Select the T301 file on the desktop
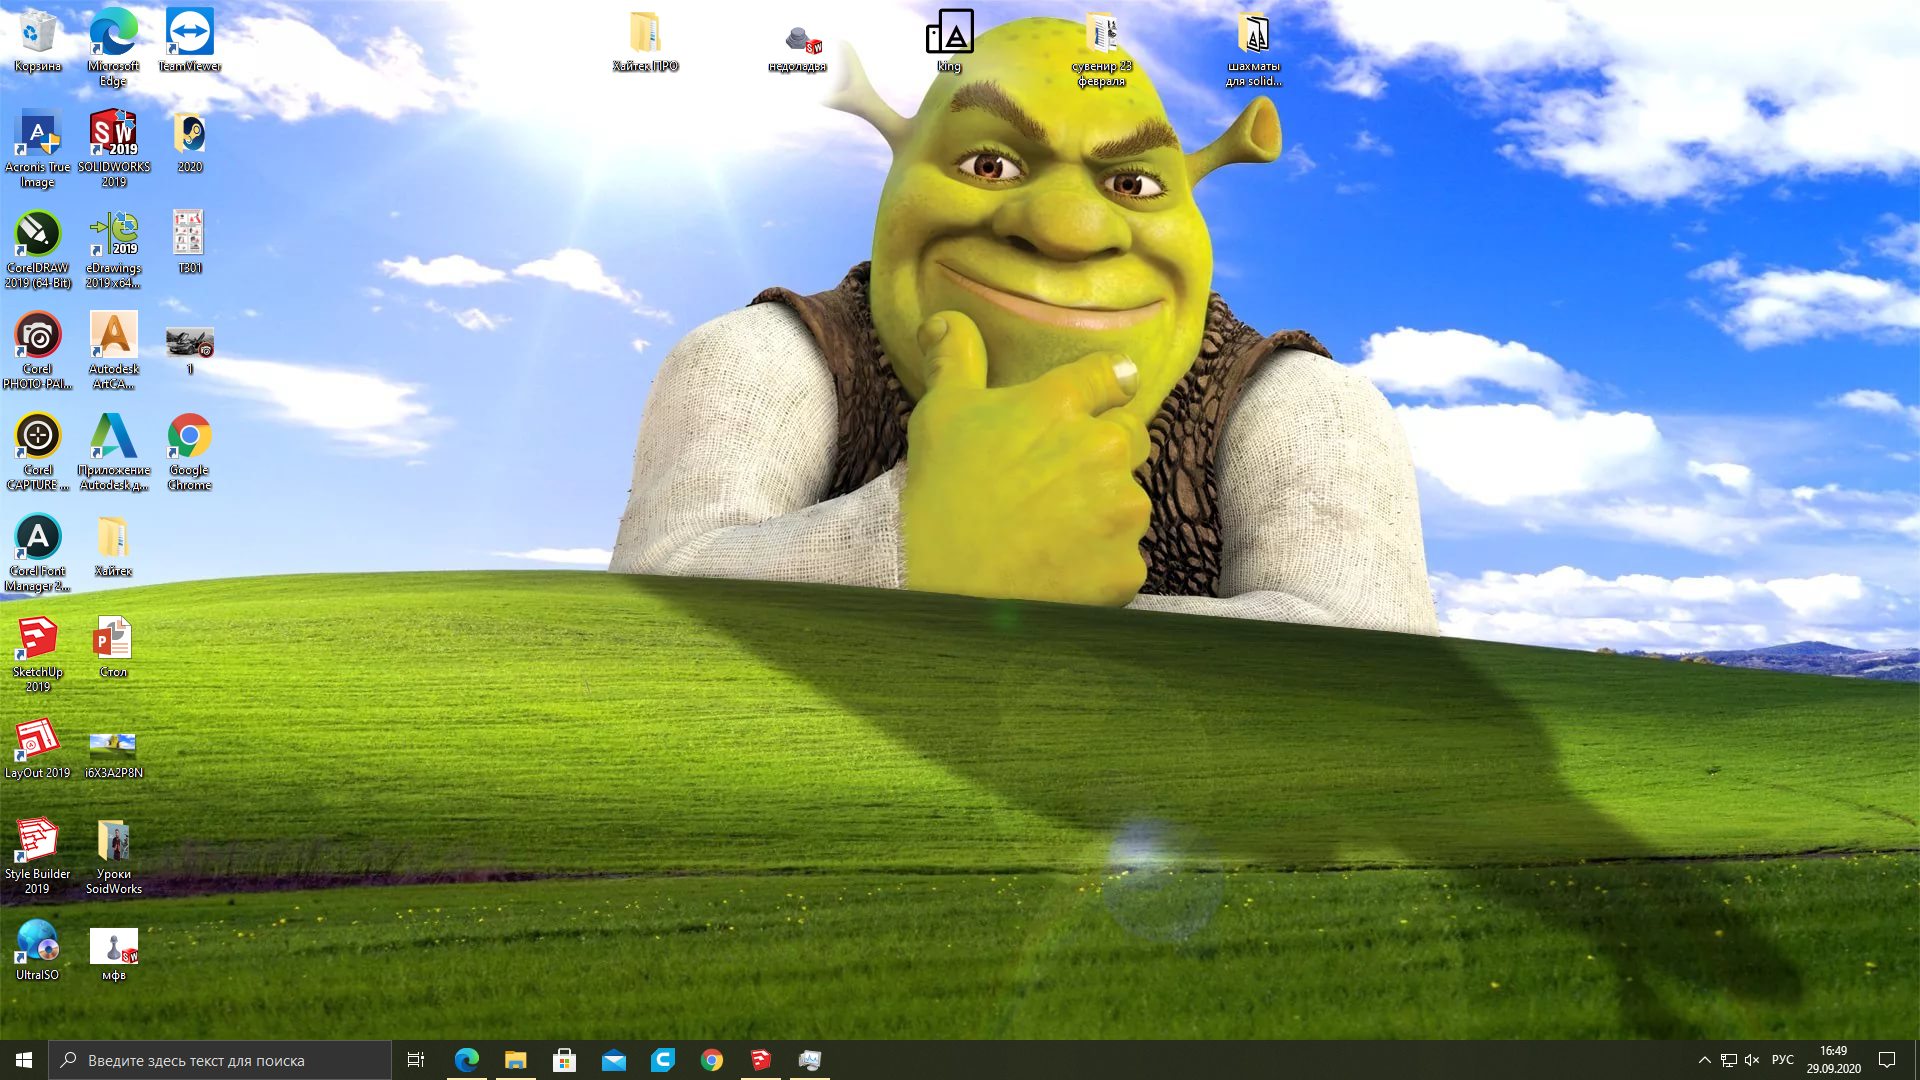This screenshot has width=1920, height=1080. coord(189,243)
